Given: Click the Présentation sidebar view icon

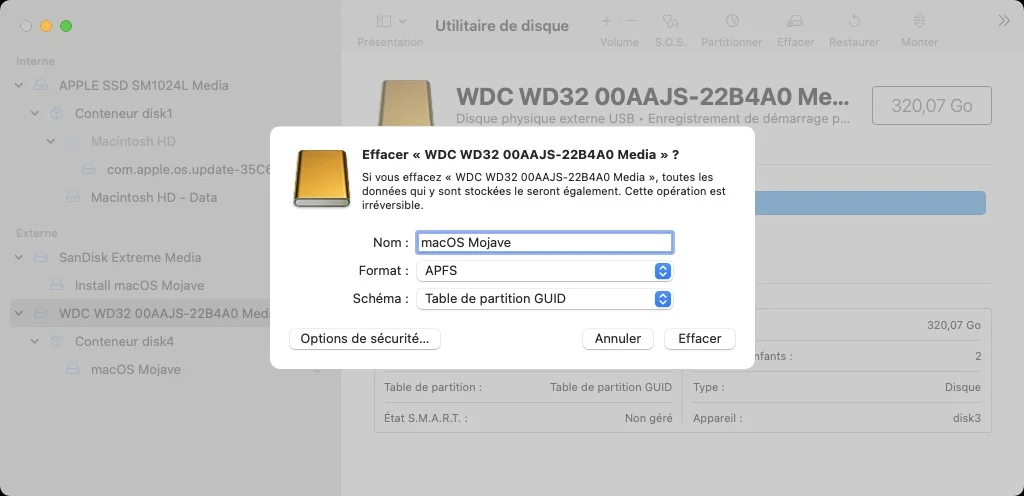Looking at the screenshot, I should pyautogui.click(x=383, y=22).
